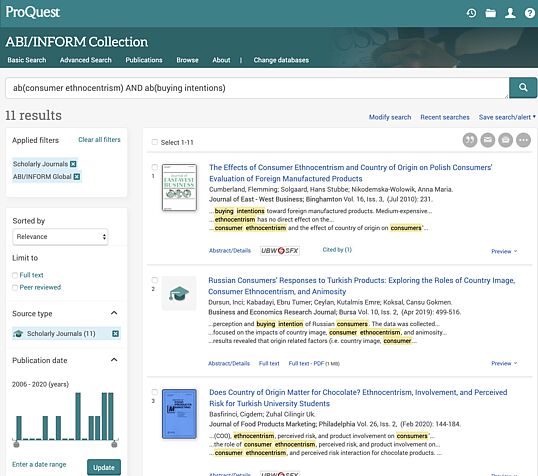Open Full text link for result 2

click(x=269, y=363)
